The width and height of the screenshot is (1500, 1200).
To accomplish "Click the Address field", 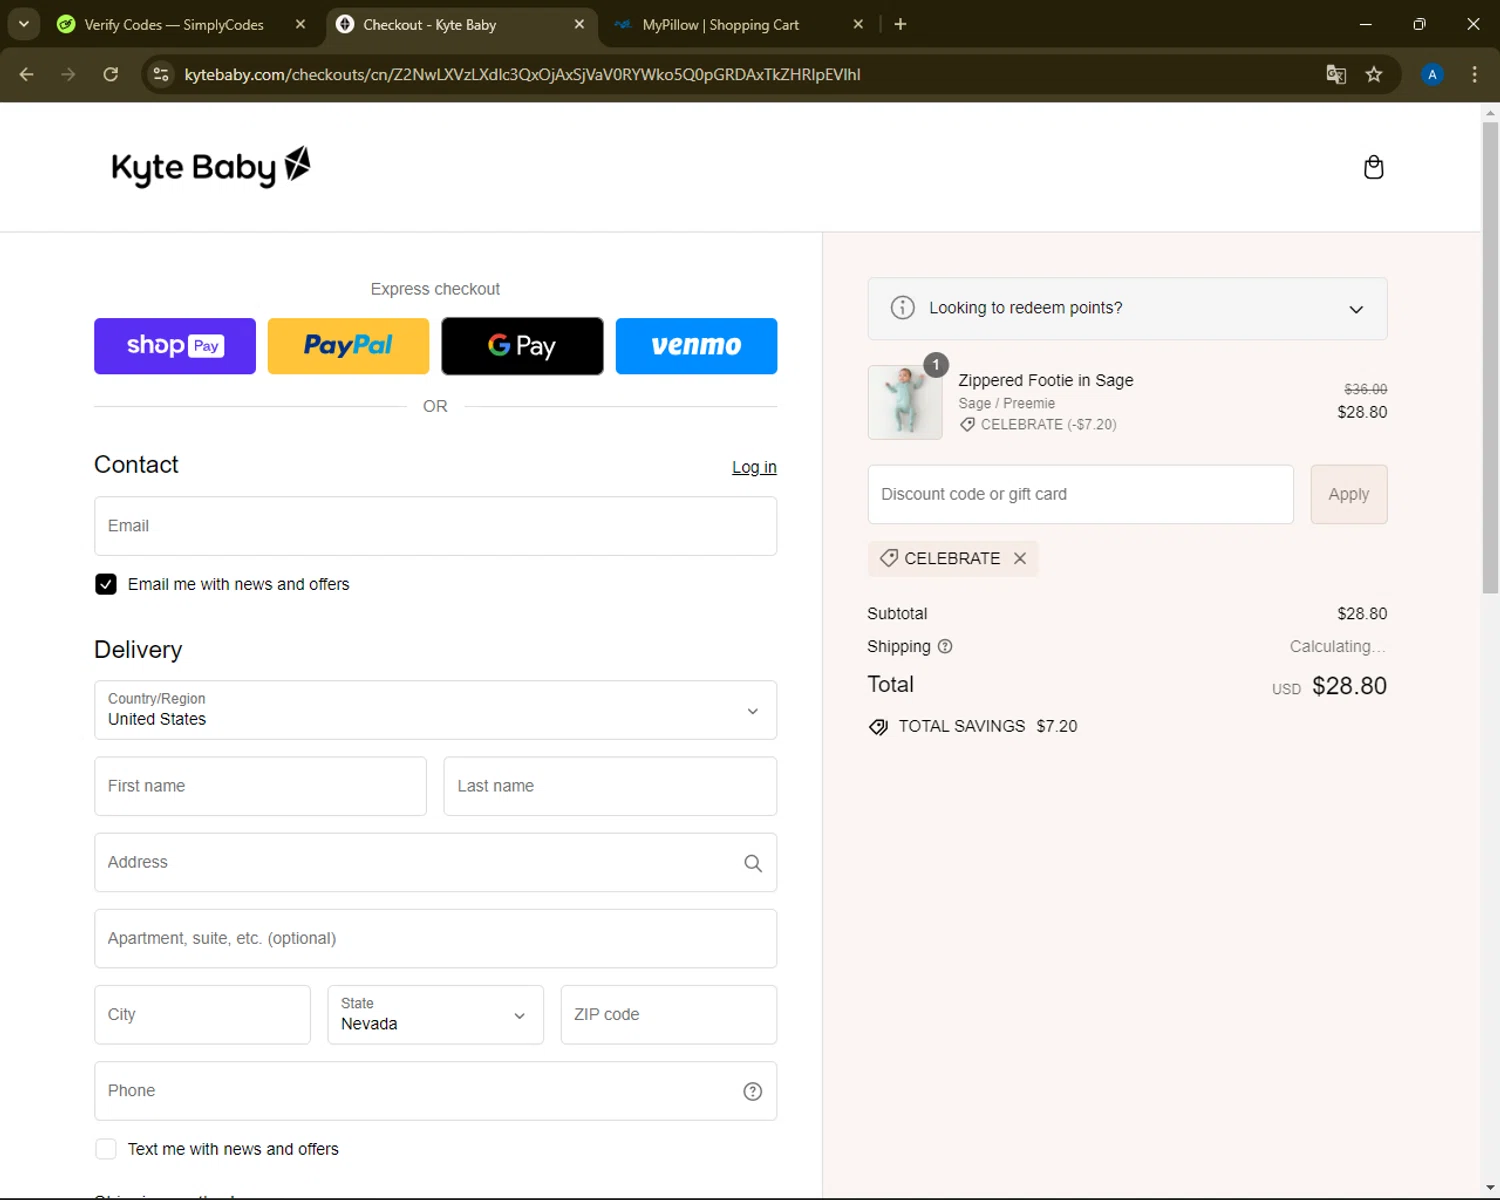I will click(x=435, y=862).
